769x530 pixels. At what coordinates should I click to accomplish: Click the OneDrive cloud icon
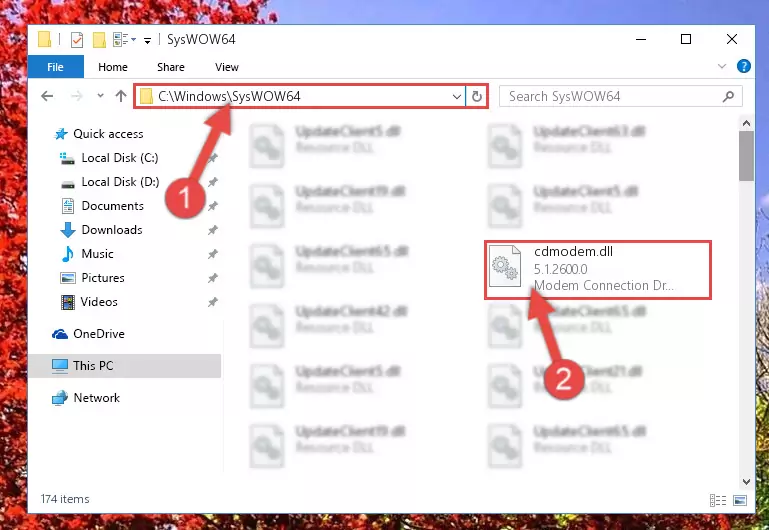pyautogui.click(x=60, y=334)
